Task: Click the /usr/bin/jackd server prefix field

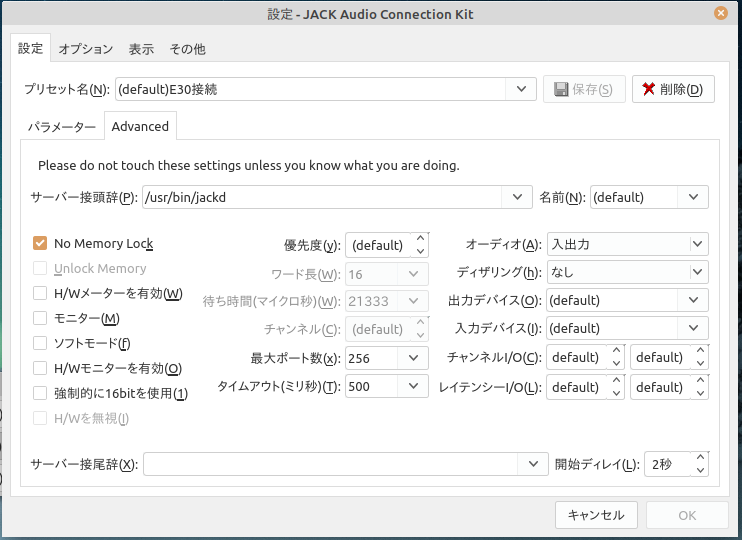Action: tap(322, 197)
